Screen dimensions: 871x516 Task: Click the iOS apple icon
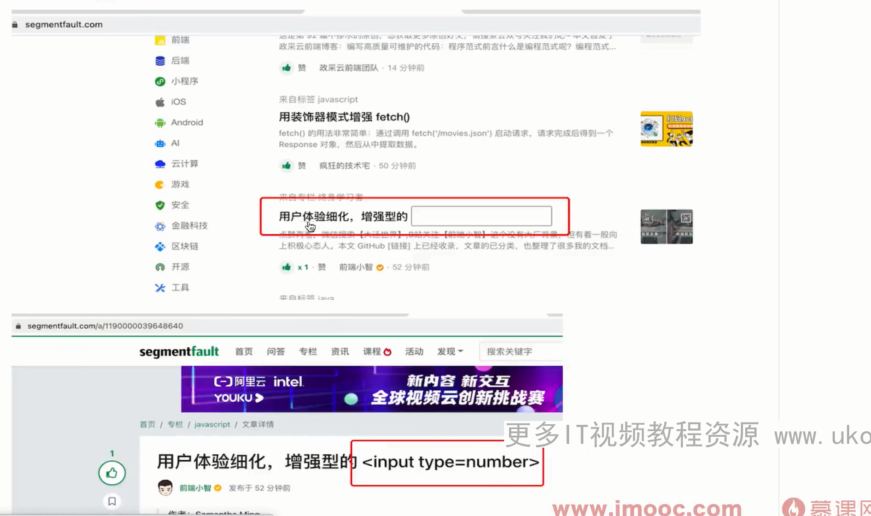(160, 102)
